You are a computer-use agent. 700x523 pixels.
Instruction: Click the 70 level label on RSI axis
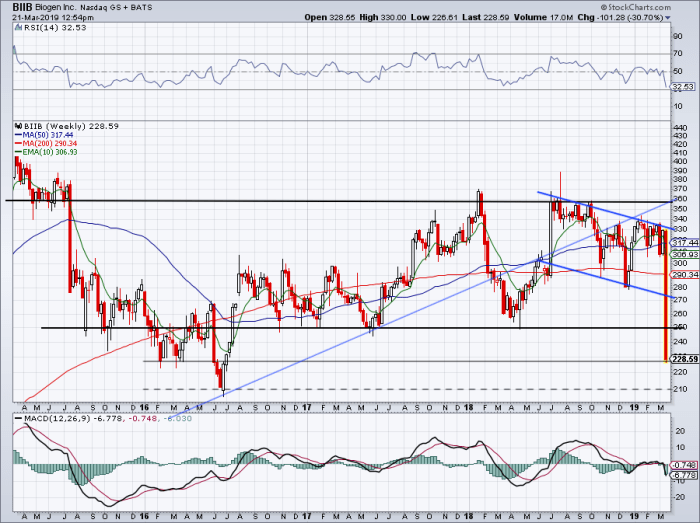click(678, 54)
